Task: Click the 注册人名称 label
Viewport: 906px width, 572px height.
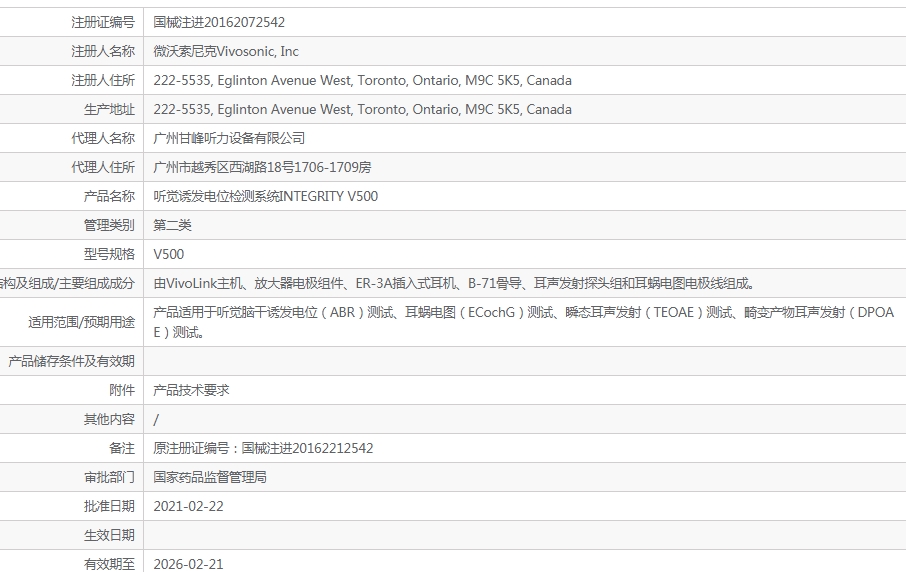Action: point(103,51)
